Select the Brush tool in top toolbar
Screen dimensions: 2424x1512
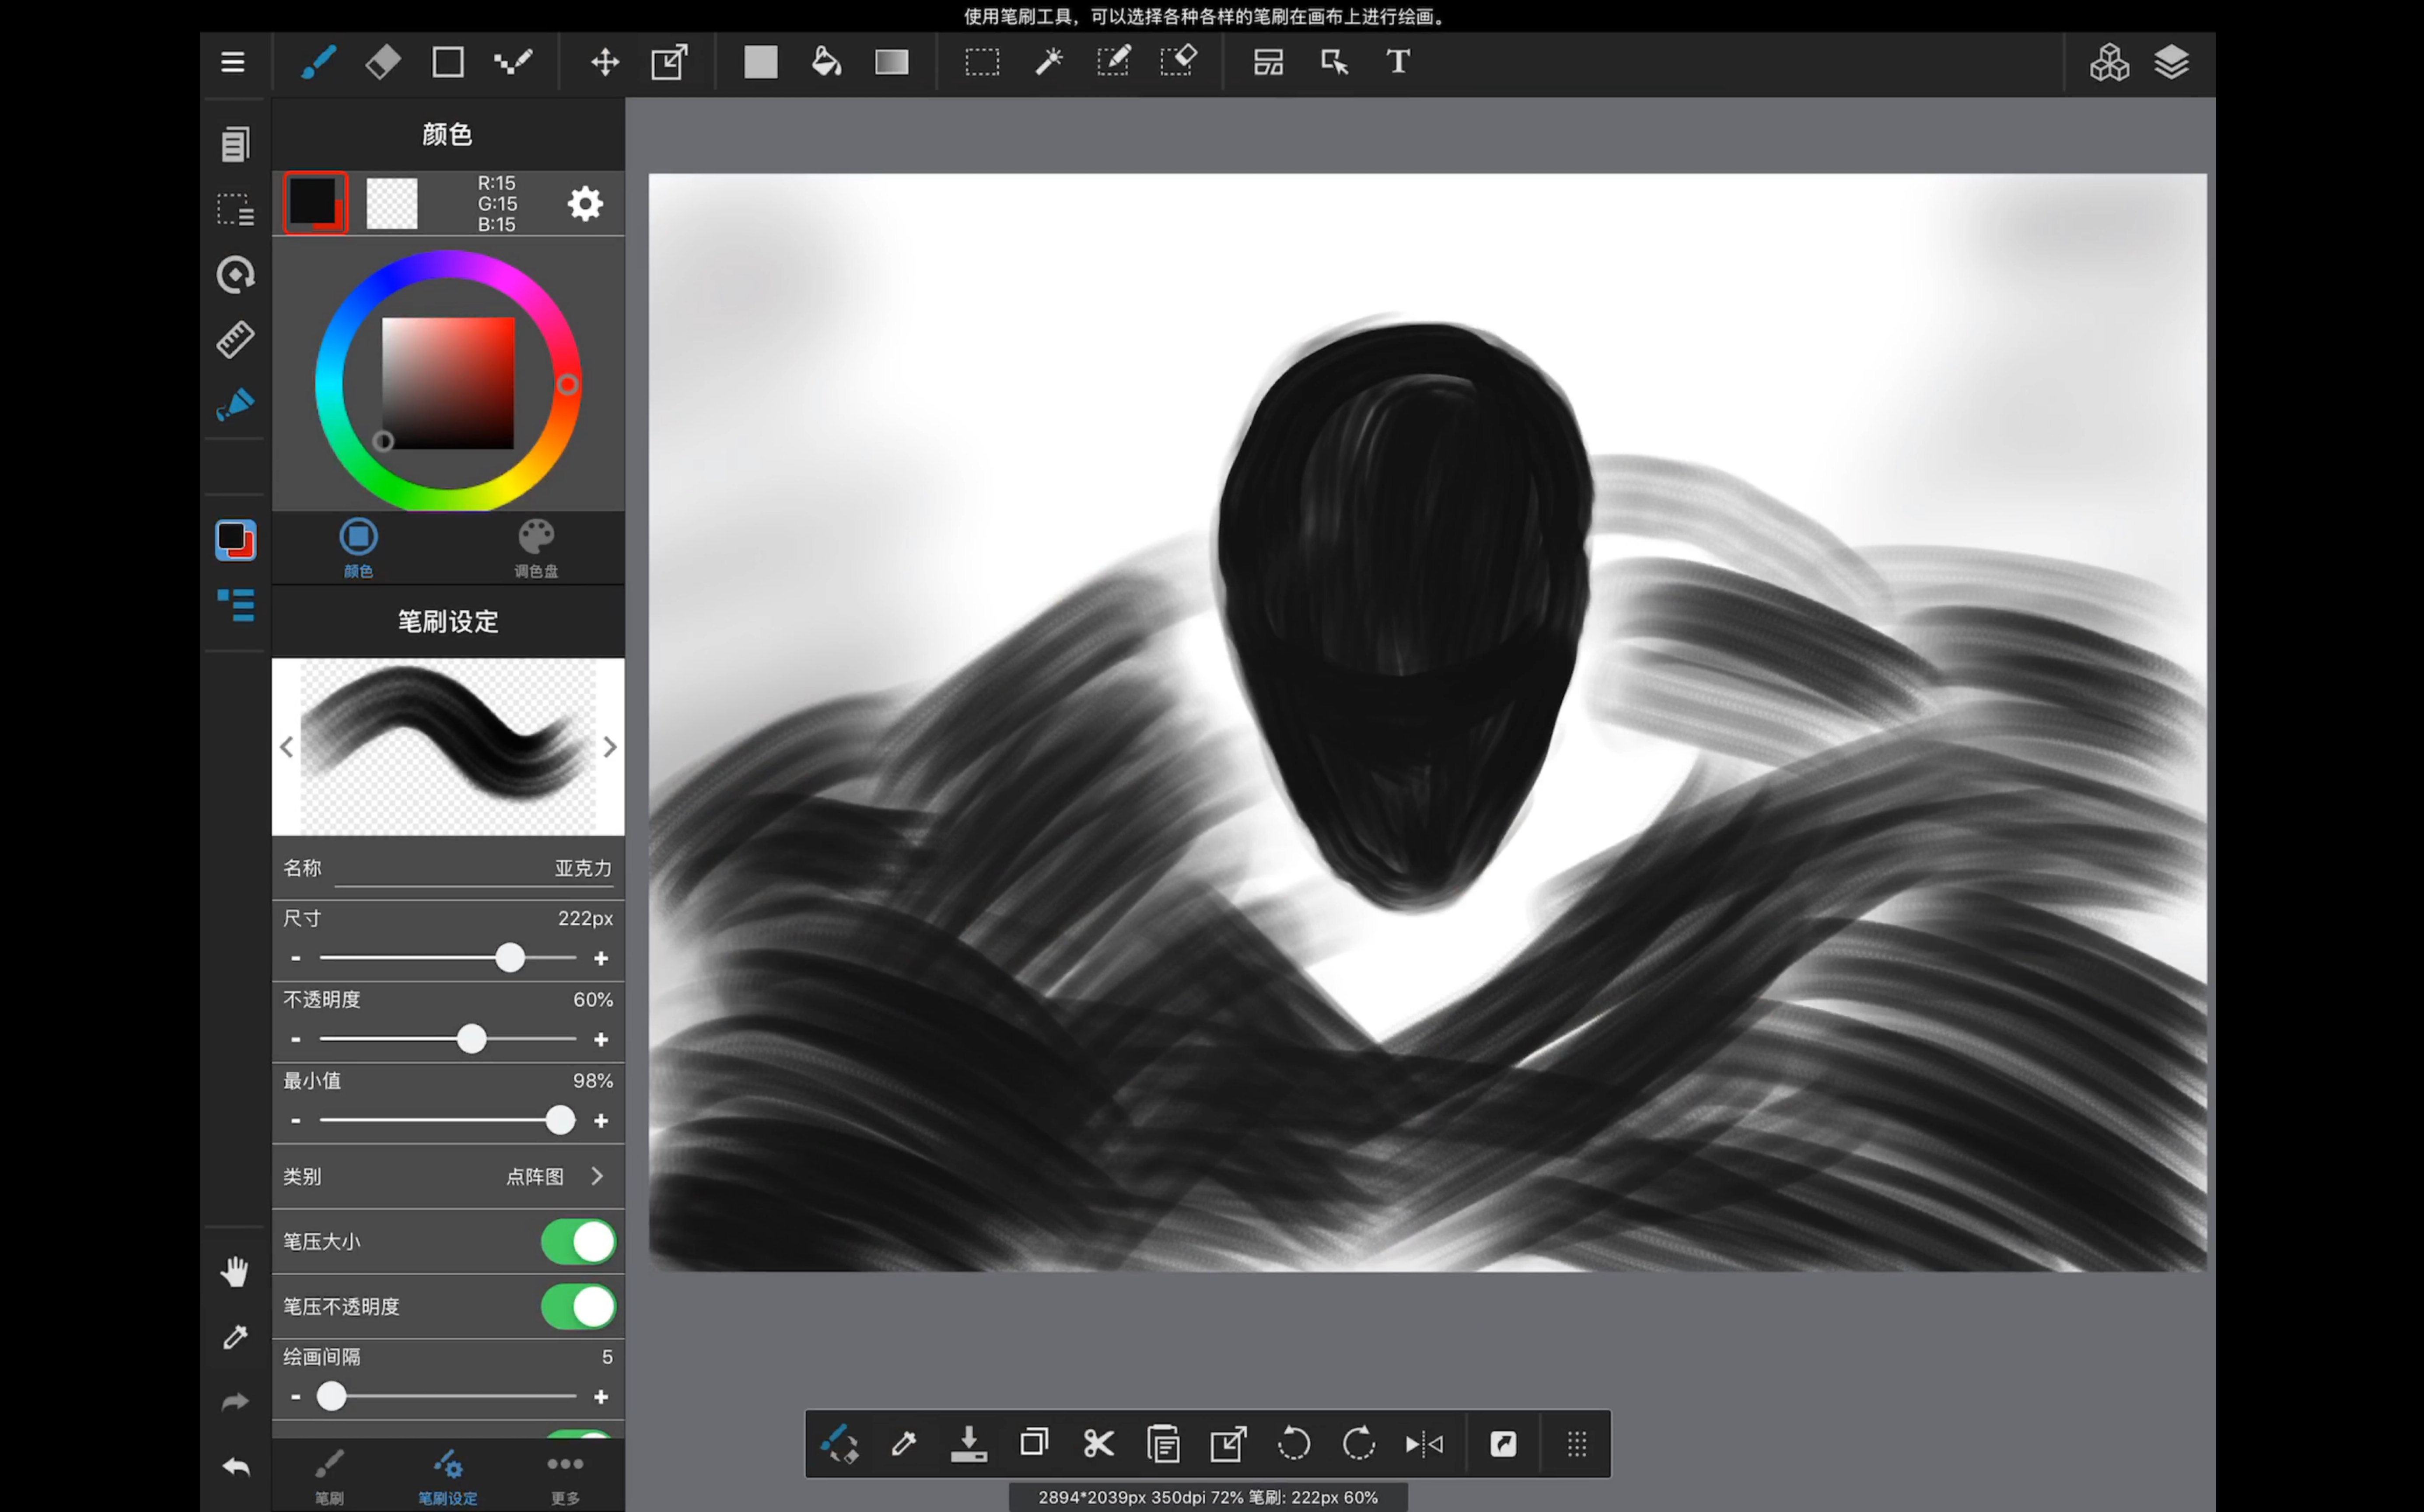coord(318,62)
